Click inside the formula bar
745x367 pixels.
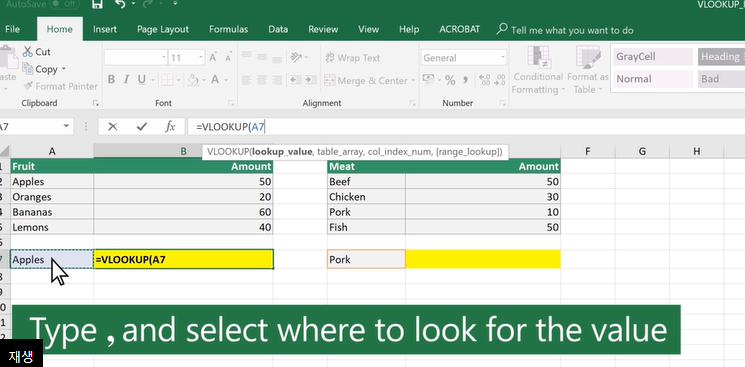point(466,126)
